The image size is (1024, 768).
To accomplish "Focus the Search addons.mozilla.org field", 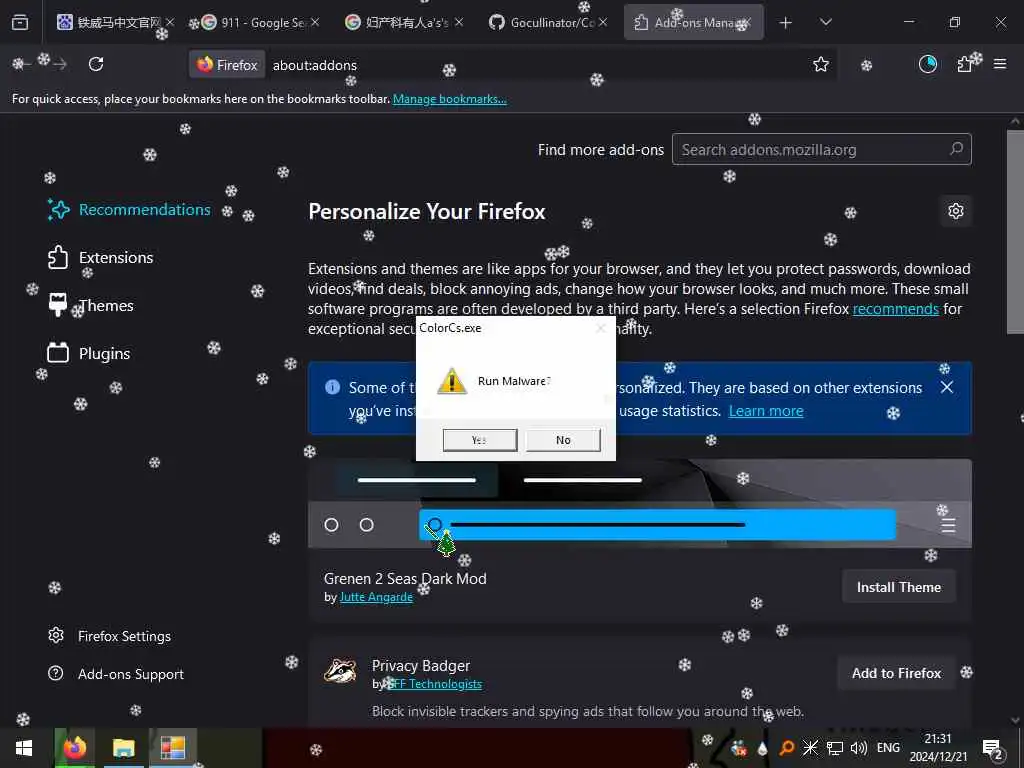I will tap(822, 150).
